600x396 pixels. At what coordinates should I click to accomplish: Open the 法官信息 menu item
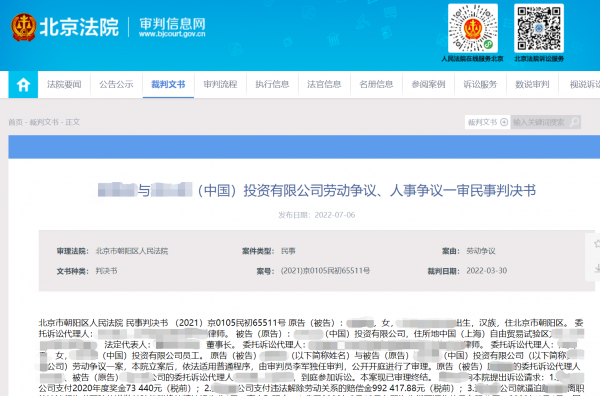(324, 84)
